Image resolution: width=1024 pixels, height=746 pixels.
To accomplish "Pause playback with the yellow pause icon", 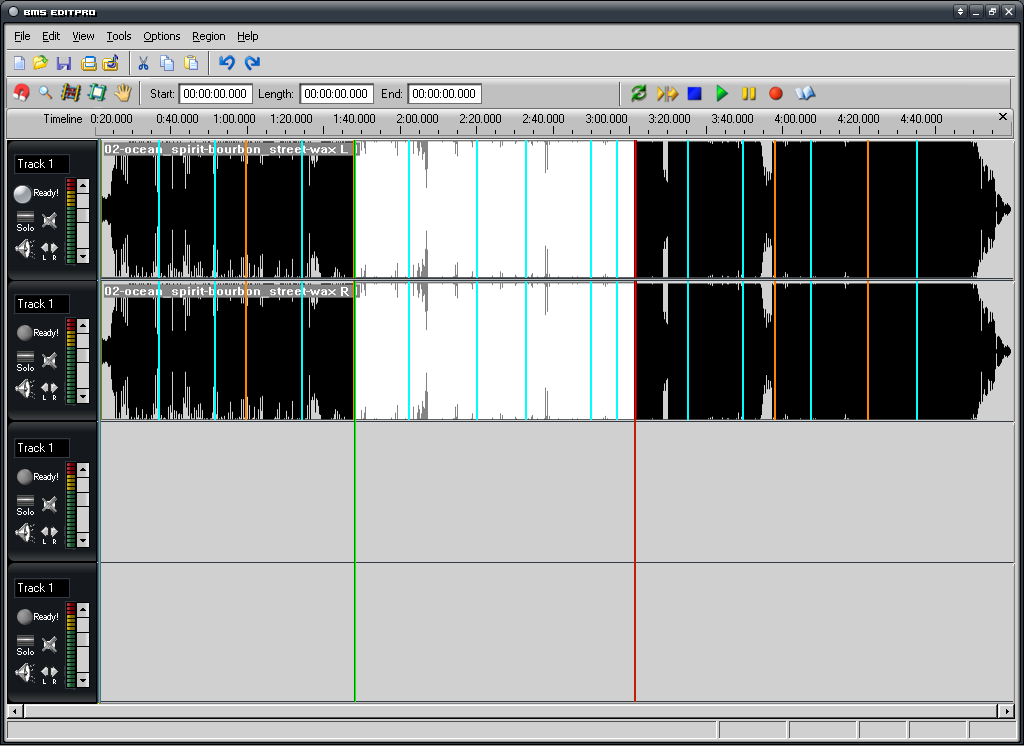I will click(x=748, y=93).
